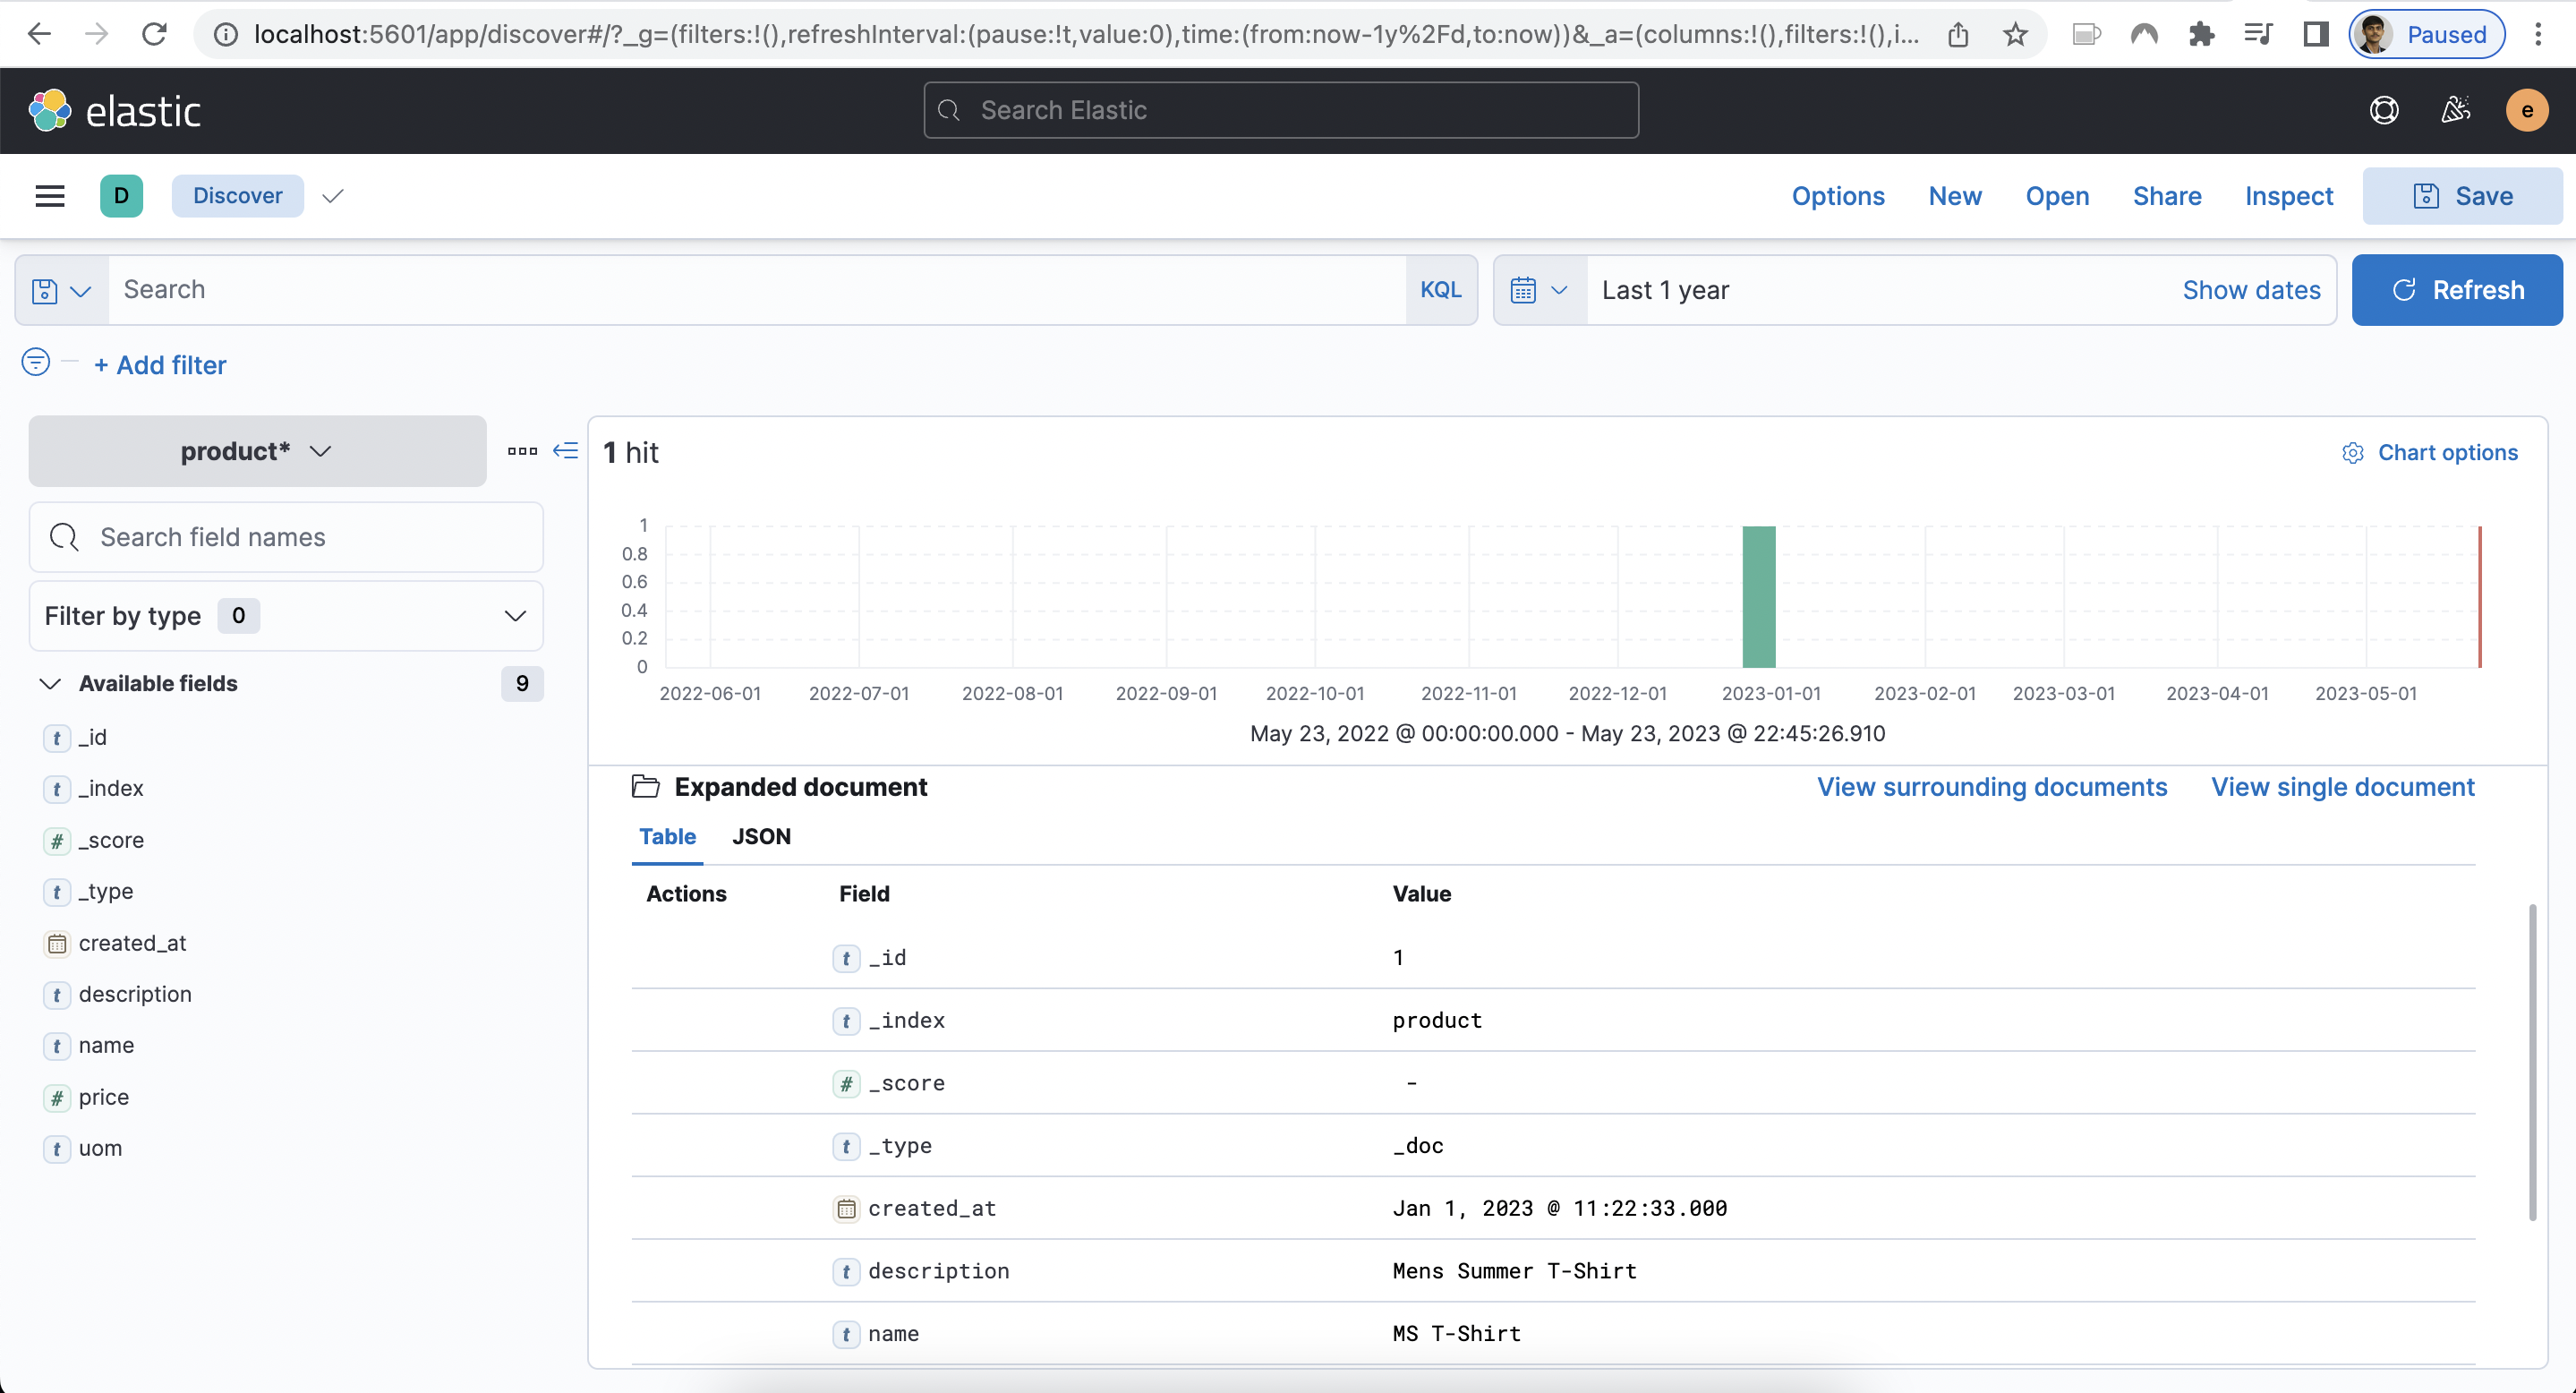This screenshot has height=1393, width=2576.
Task: Click the search magnifier icon in field names
Action: [x=64, y=537]
